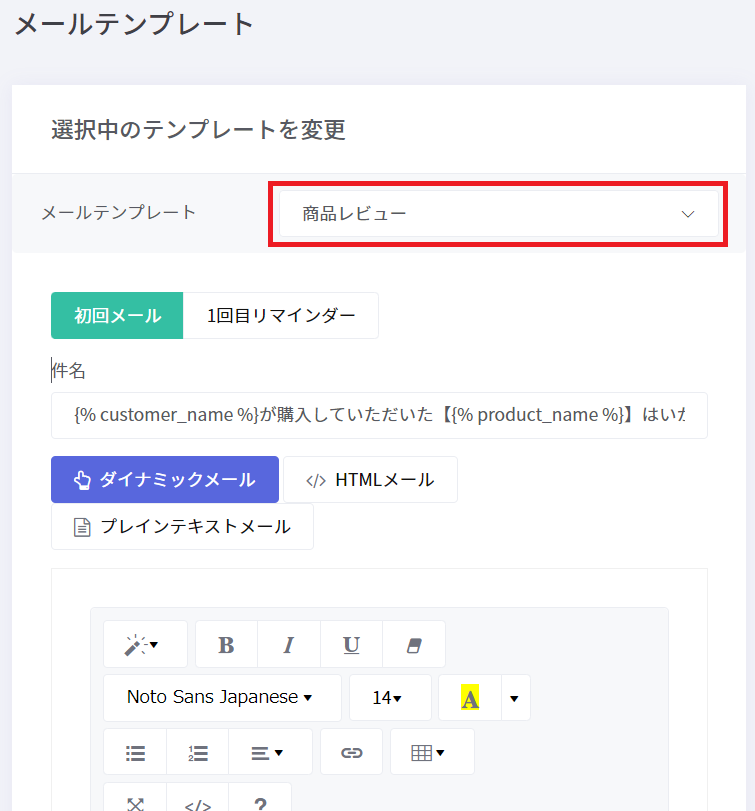Choose the プレインテキストメール button
This screenshot has width=755, height=811.
pos(182,526)
